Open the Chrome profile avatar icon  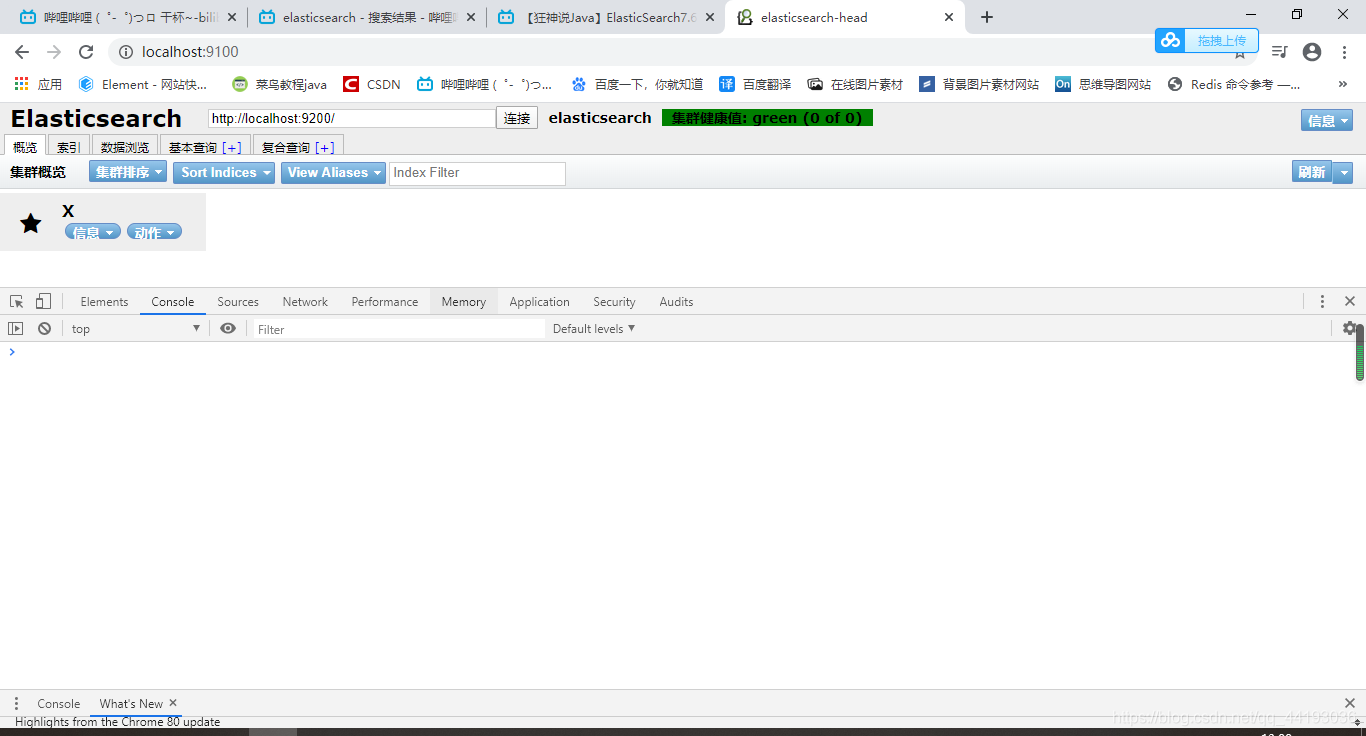(x=1311, y=51)
